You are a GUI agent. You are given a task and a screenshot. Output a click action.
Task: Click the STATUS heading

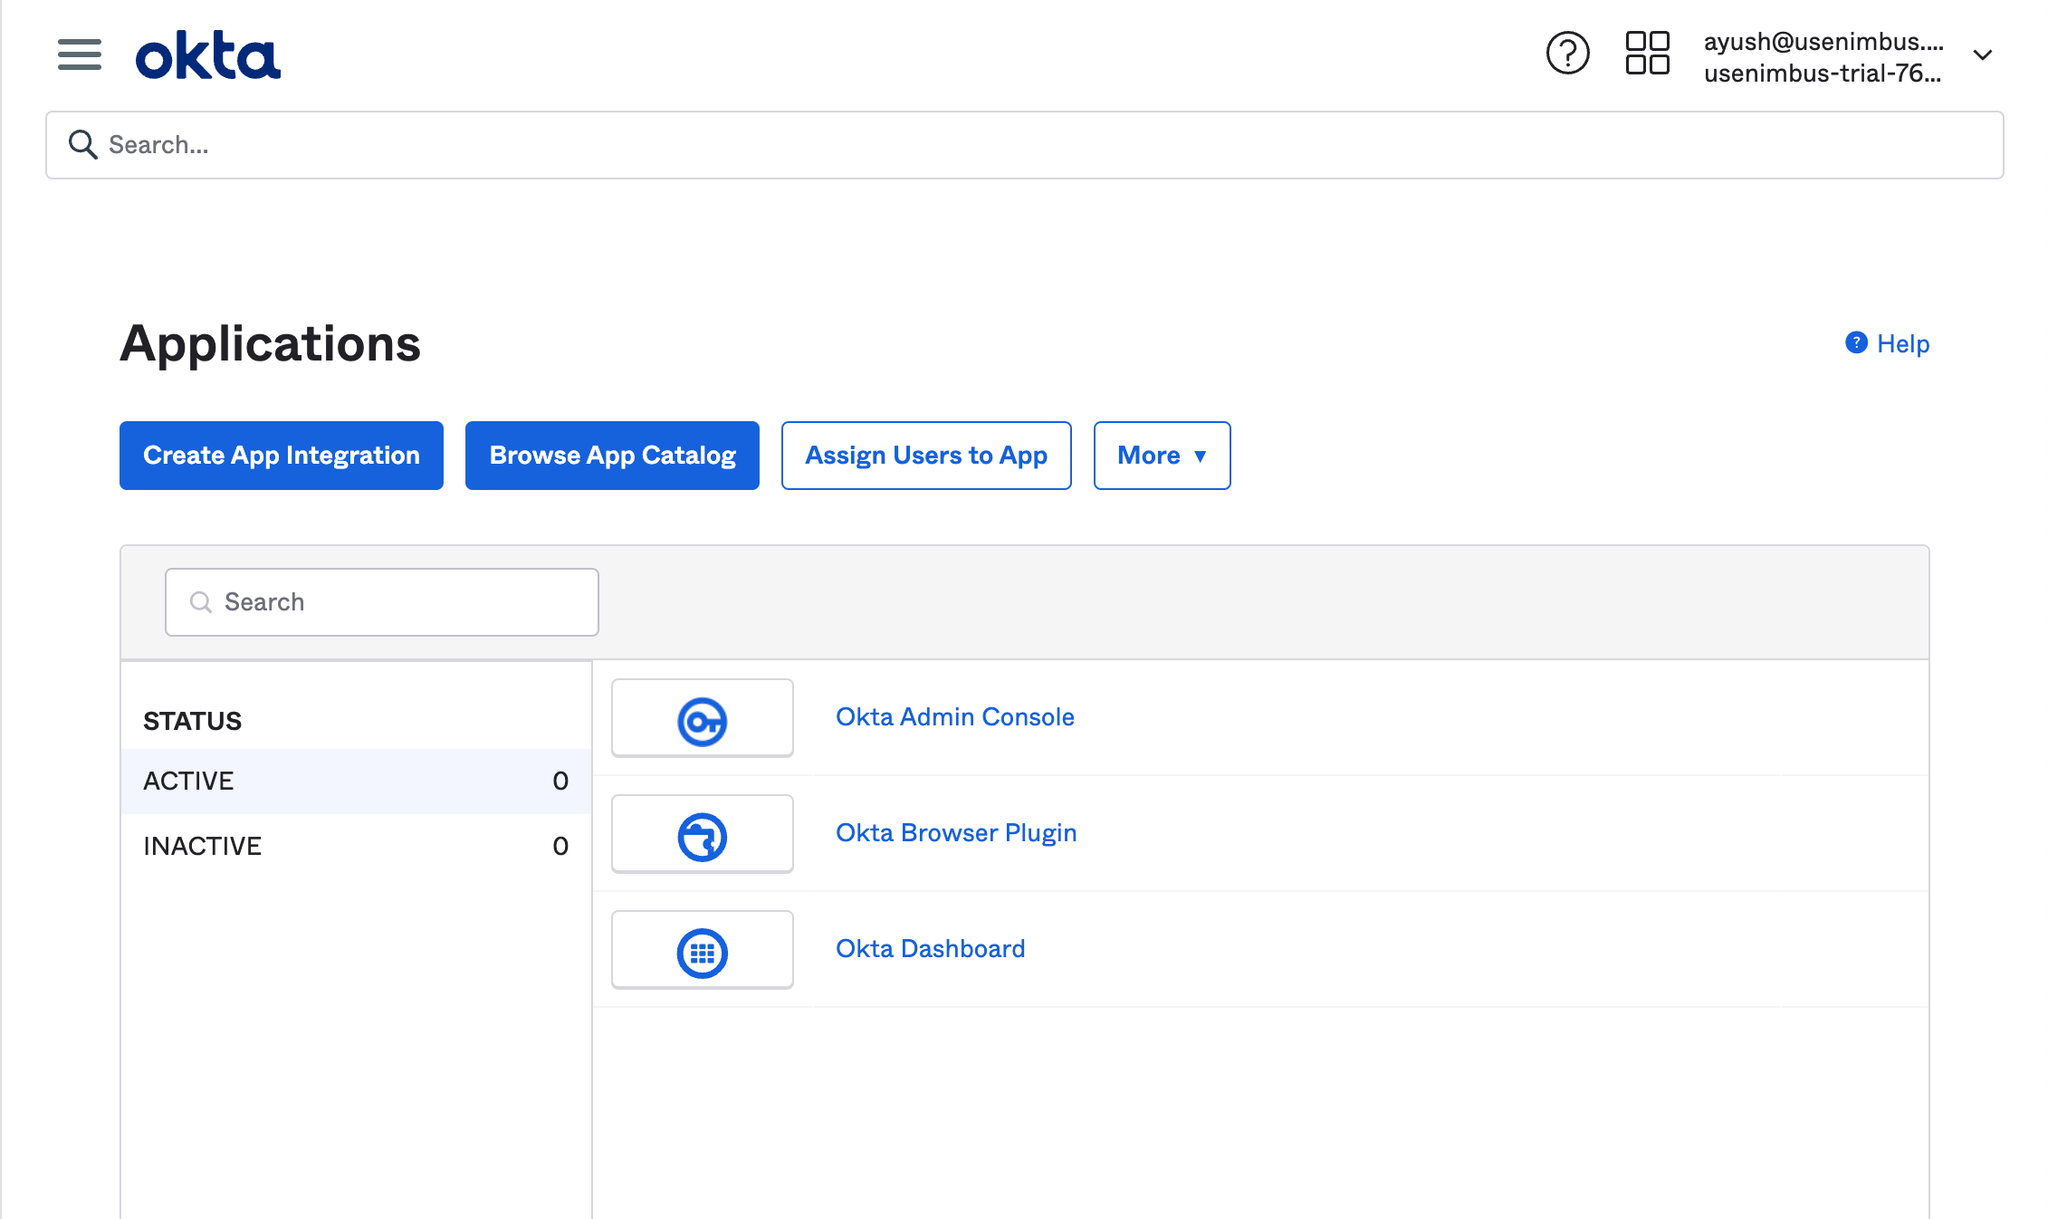click(x=192, y=721)
